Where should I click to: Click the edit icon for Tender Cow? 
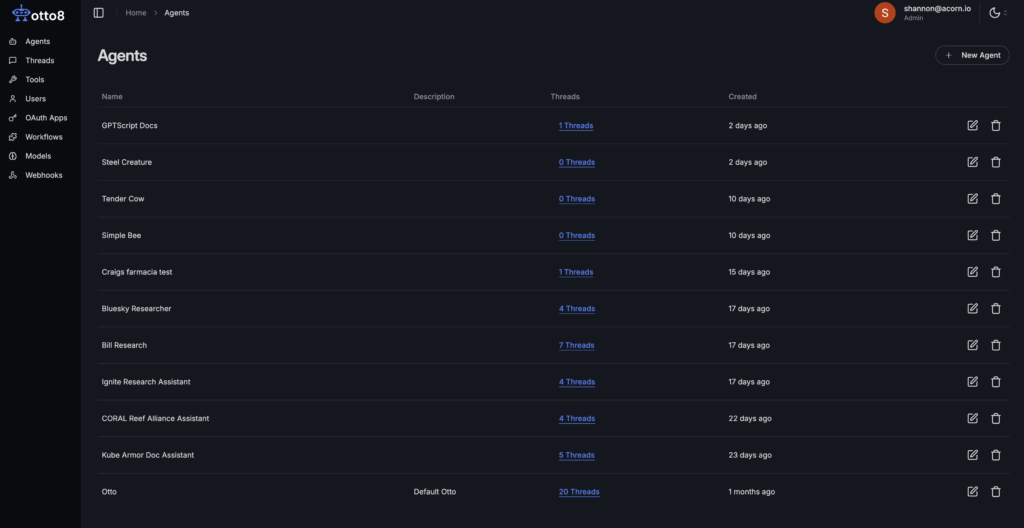click(972, 198)
